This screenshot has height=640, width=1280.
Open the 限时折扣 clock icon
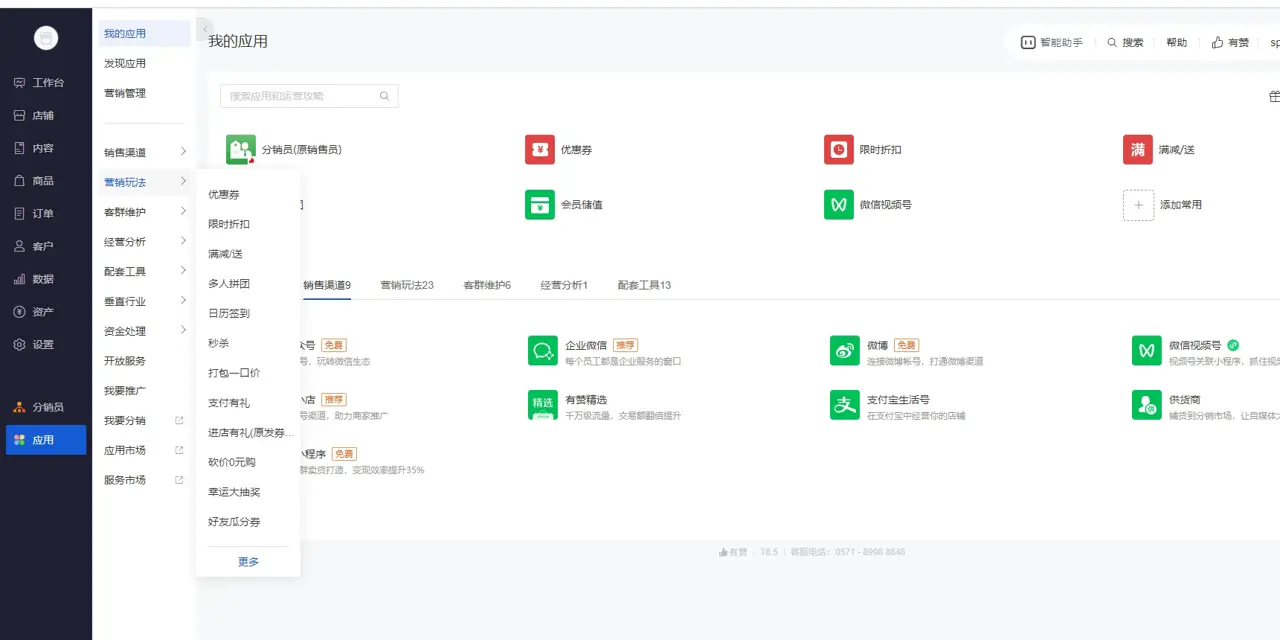coord(838,150)
